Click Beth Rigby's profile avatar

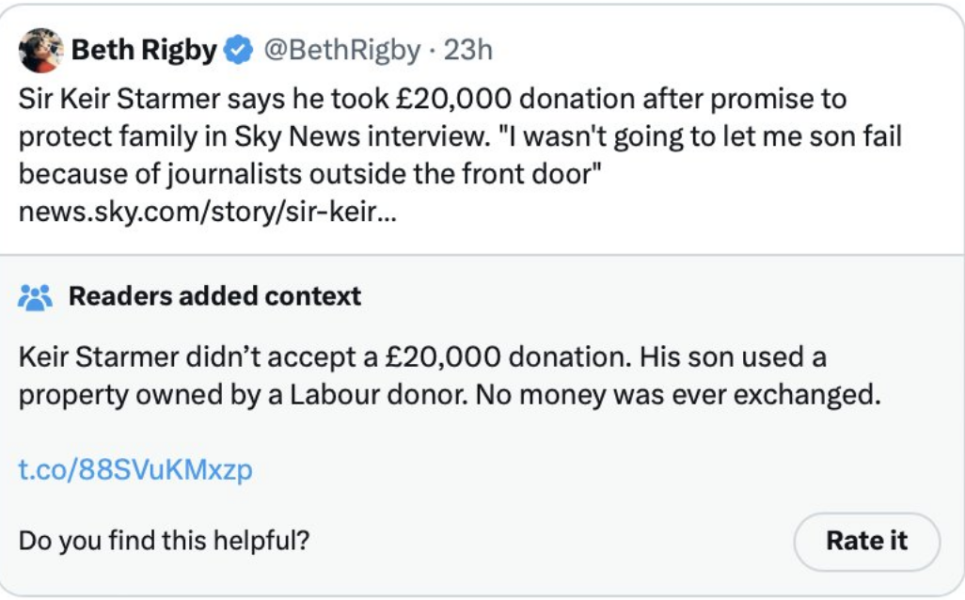pyautogui.click(x=40, y=50)
